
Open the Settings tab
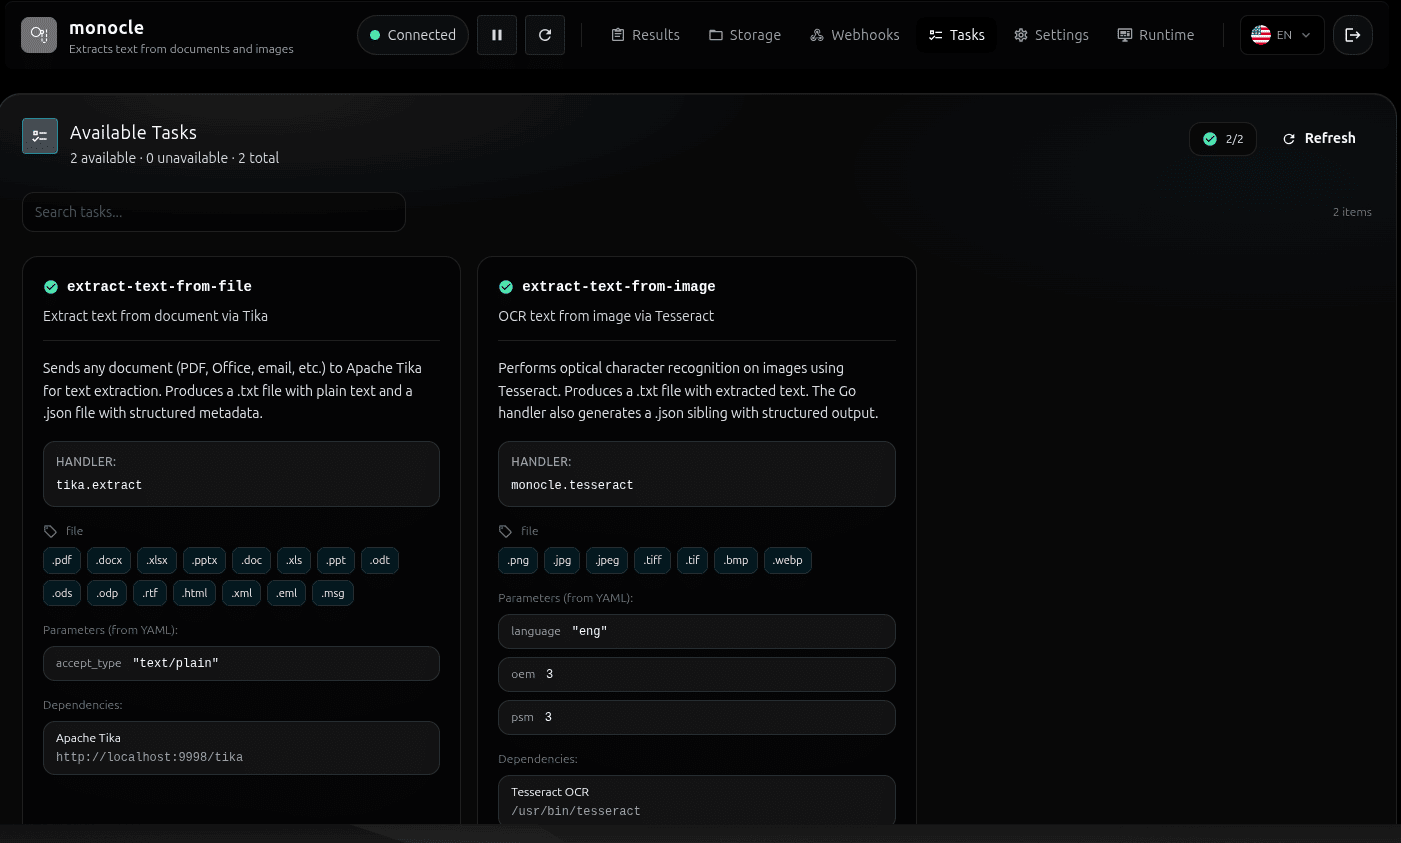(x=1051, y=35)
